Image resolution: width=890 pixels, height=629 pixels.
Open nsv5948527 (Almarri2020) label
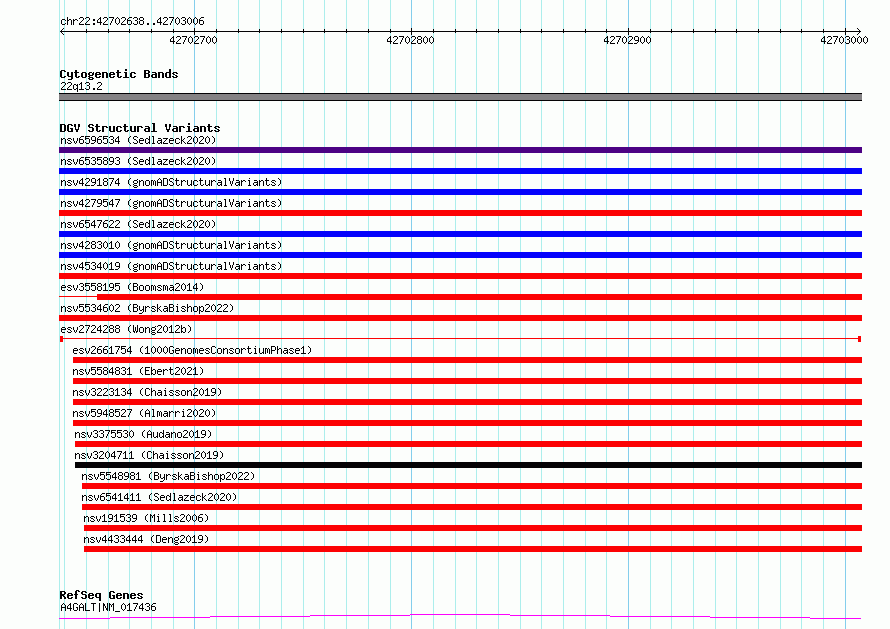pos(144,413)
